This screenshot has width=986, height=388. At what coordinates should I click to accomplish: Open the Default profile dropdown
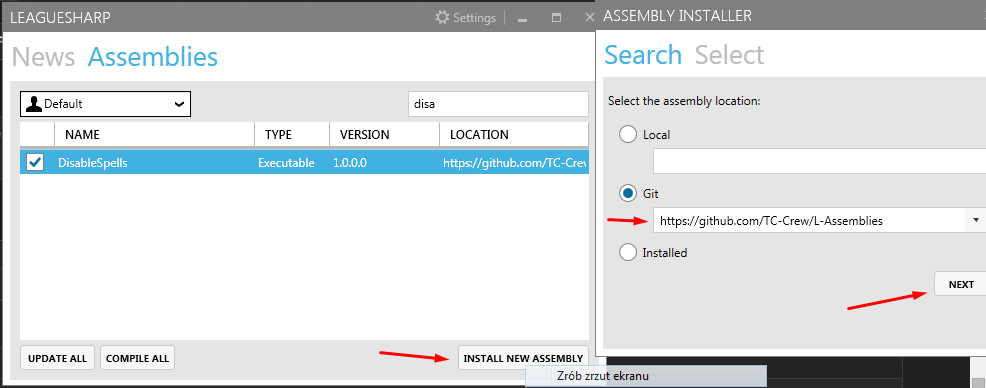click(x=105, y=104)
